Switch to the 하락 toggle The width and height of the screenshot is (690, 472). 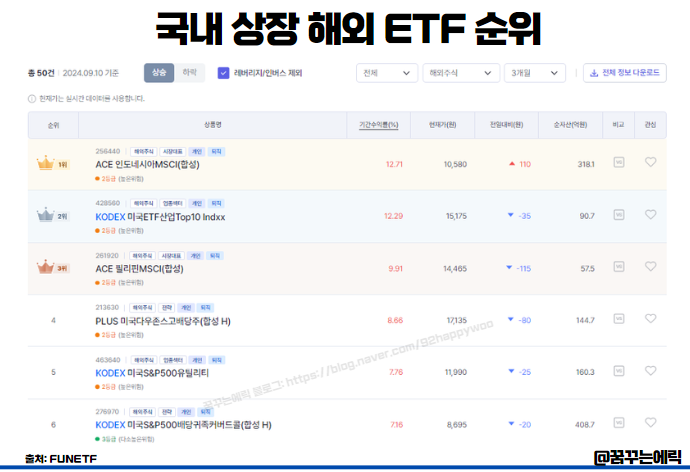point(190,73)
